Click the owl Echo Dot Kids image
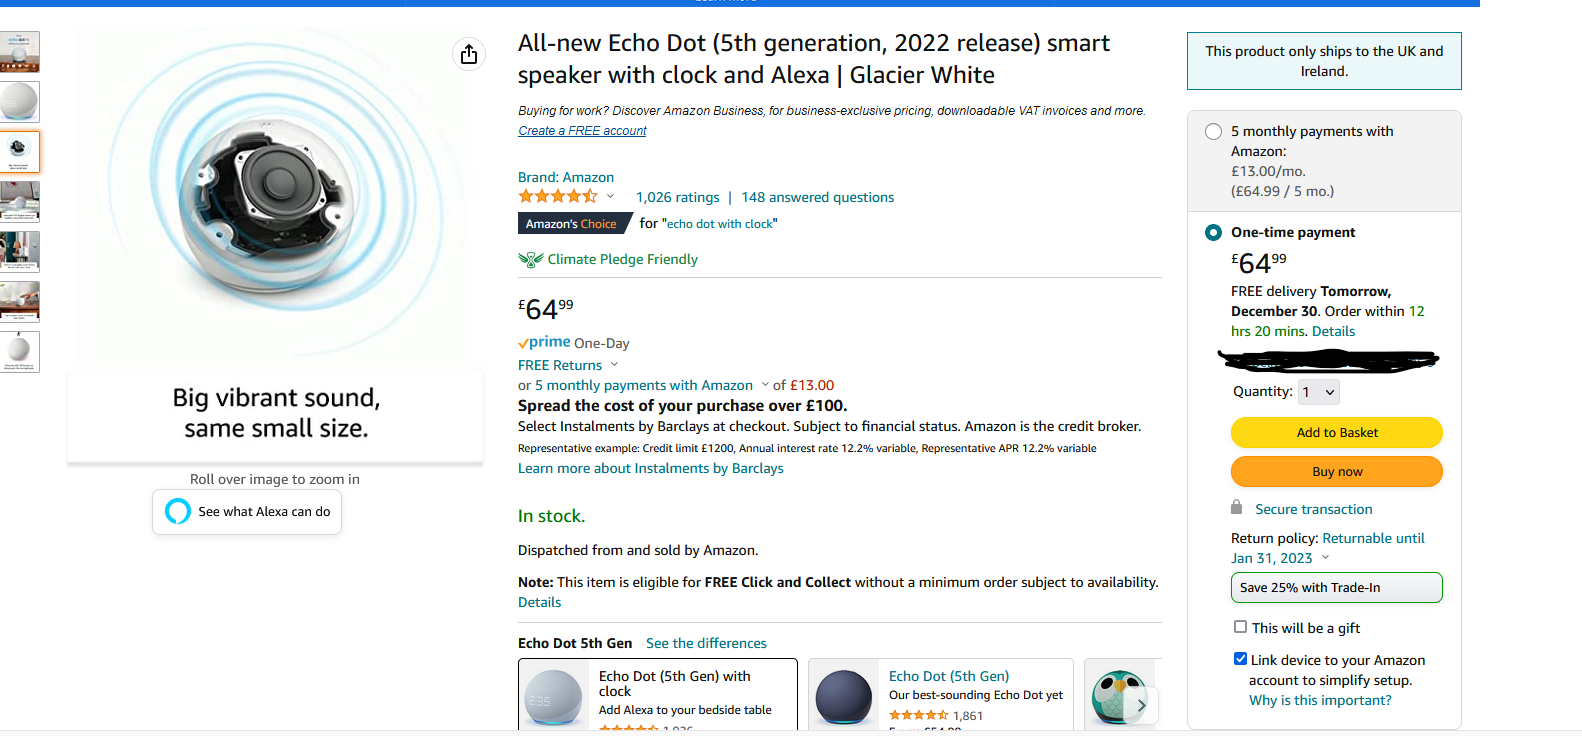 1118,698
